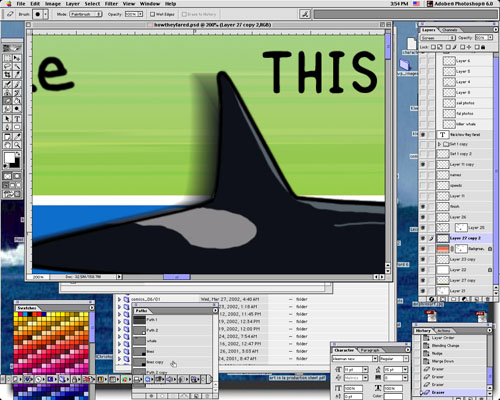
Task: Hide the Layer 22 eye icon
Action: [x=423, y=270]
